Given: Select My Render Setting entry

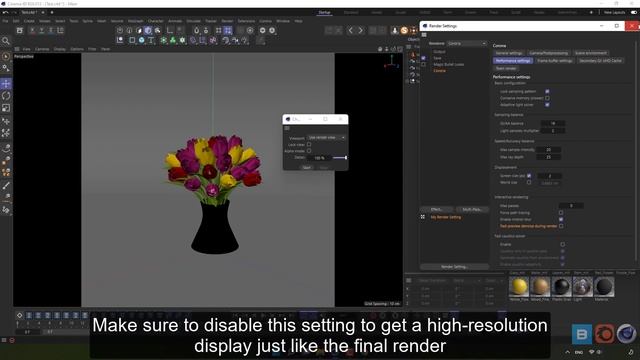Looking at the screenshot, I should click(446, 217).
